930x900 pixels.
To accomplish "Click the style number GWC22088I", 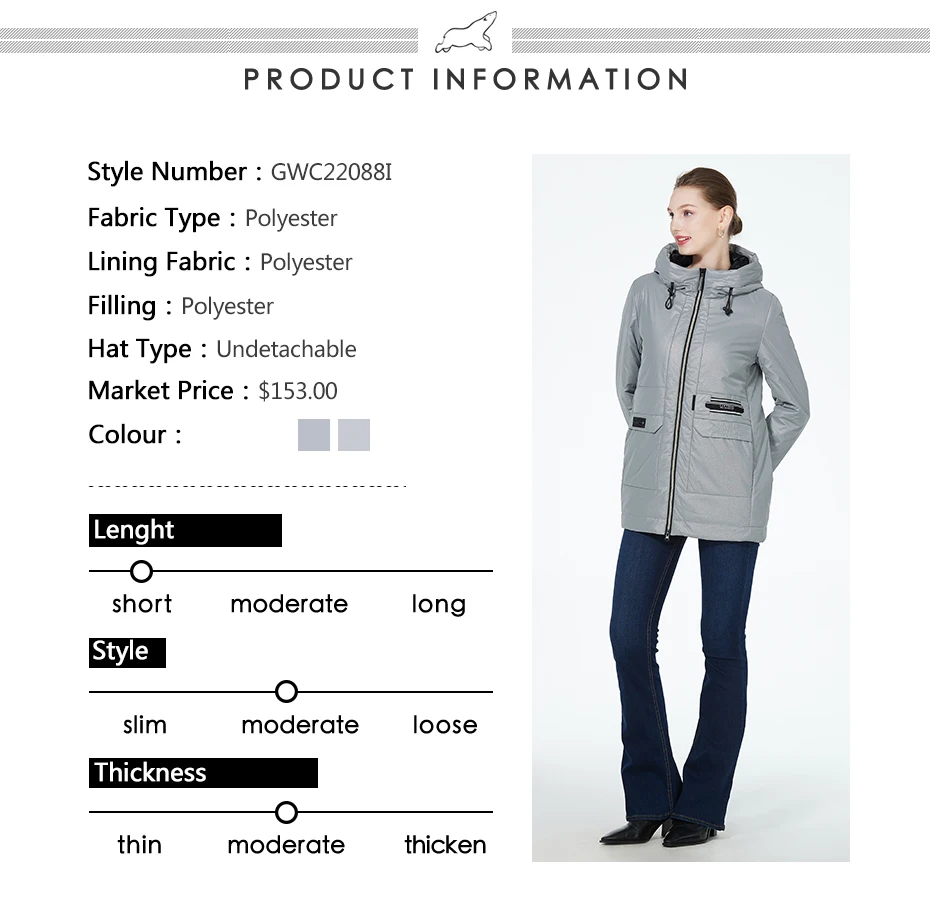I will 331,173.
